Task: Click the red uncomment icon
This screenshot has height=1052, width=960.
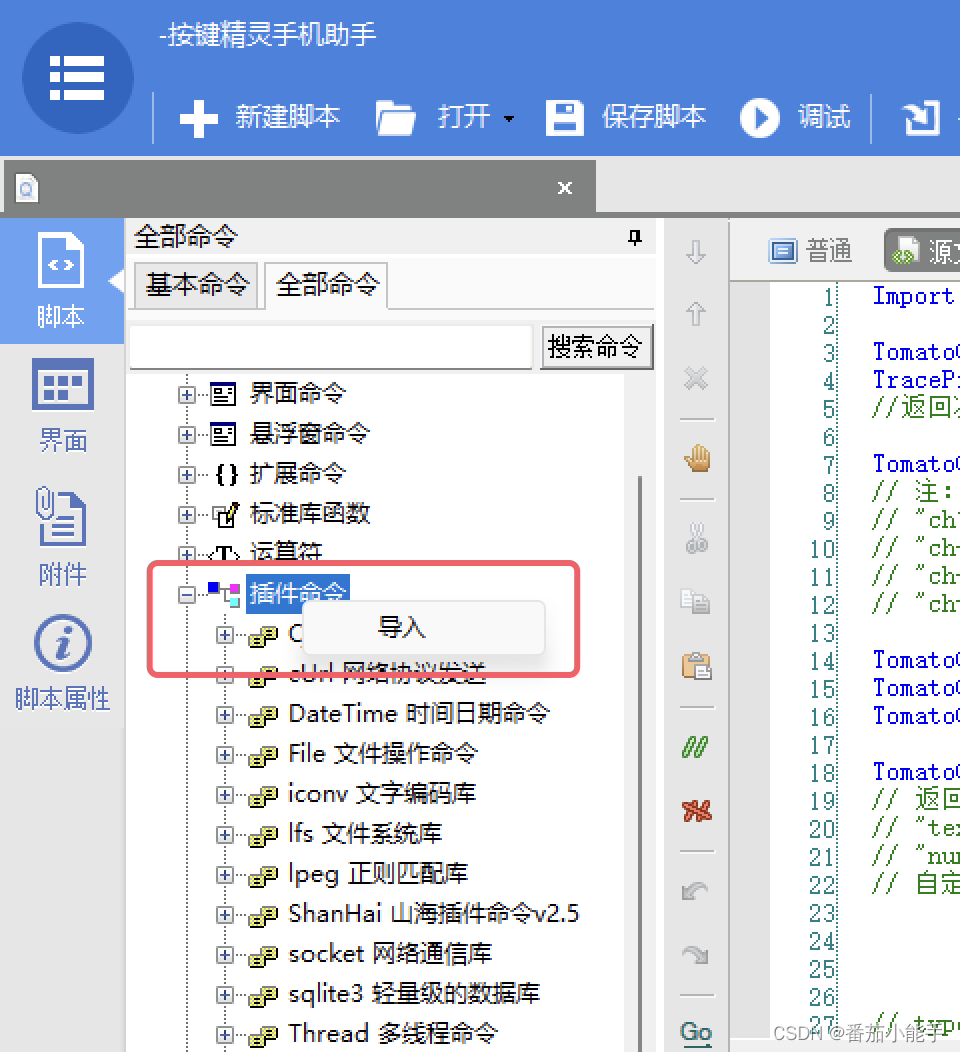Action: click(696, 811)
